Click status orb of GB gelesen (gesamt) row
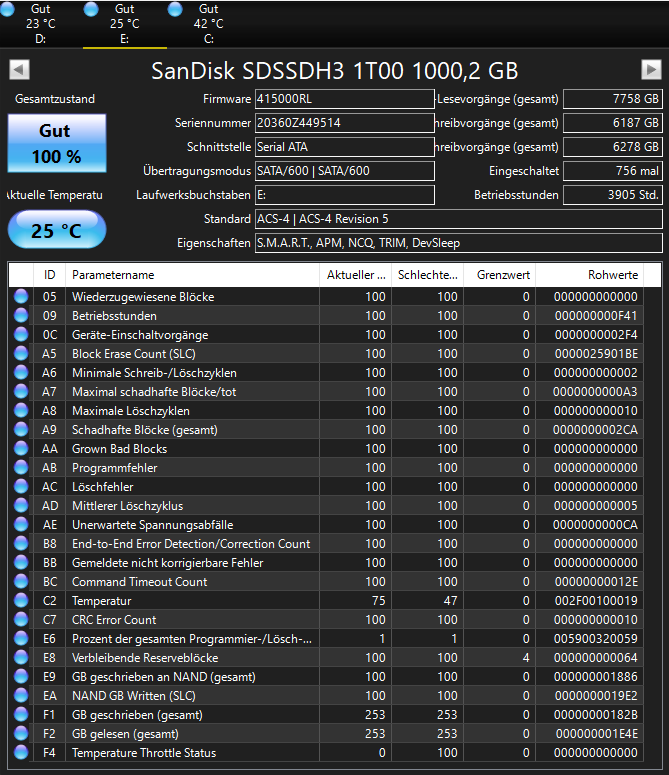 coord(21,733)
